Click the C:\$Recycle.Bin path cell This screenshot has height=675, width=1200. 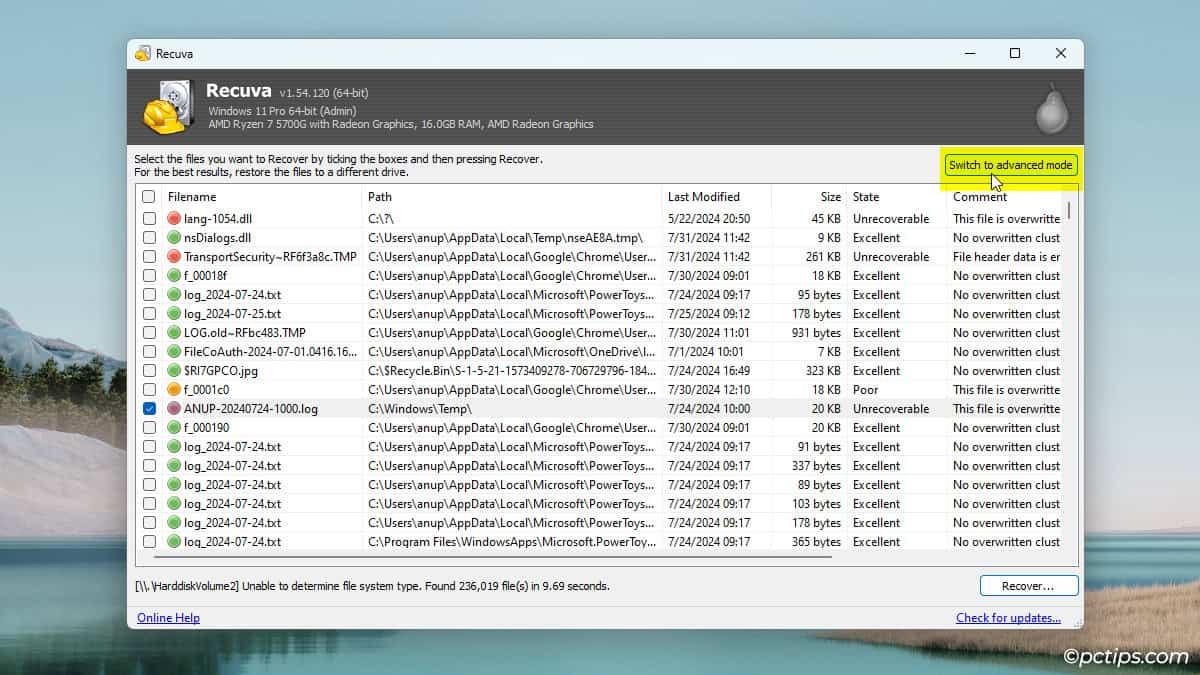point(512,371)
